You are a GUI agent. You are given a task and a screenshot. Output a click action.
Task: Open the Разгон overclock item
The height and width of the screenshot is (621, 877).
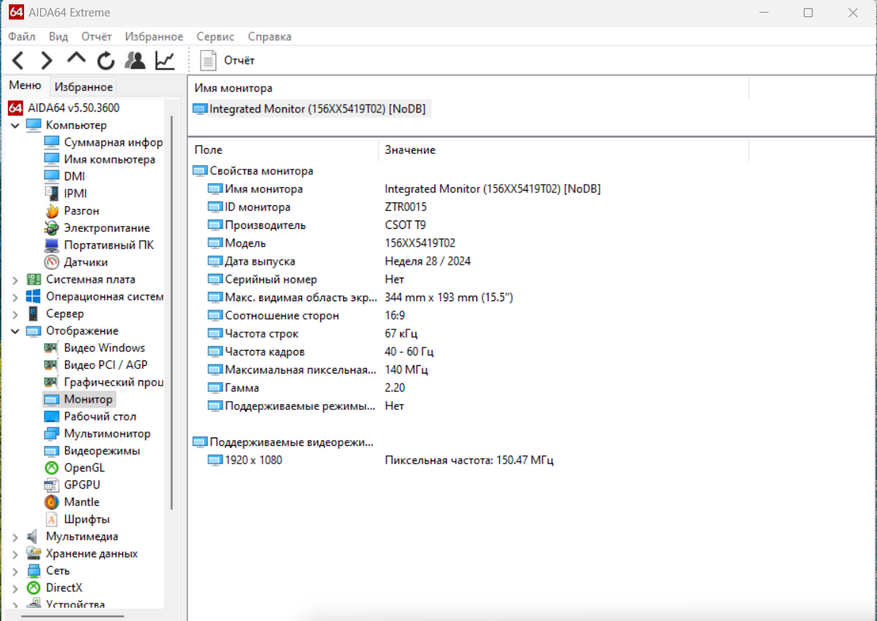pyautogui.click(x=81, y=211)
